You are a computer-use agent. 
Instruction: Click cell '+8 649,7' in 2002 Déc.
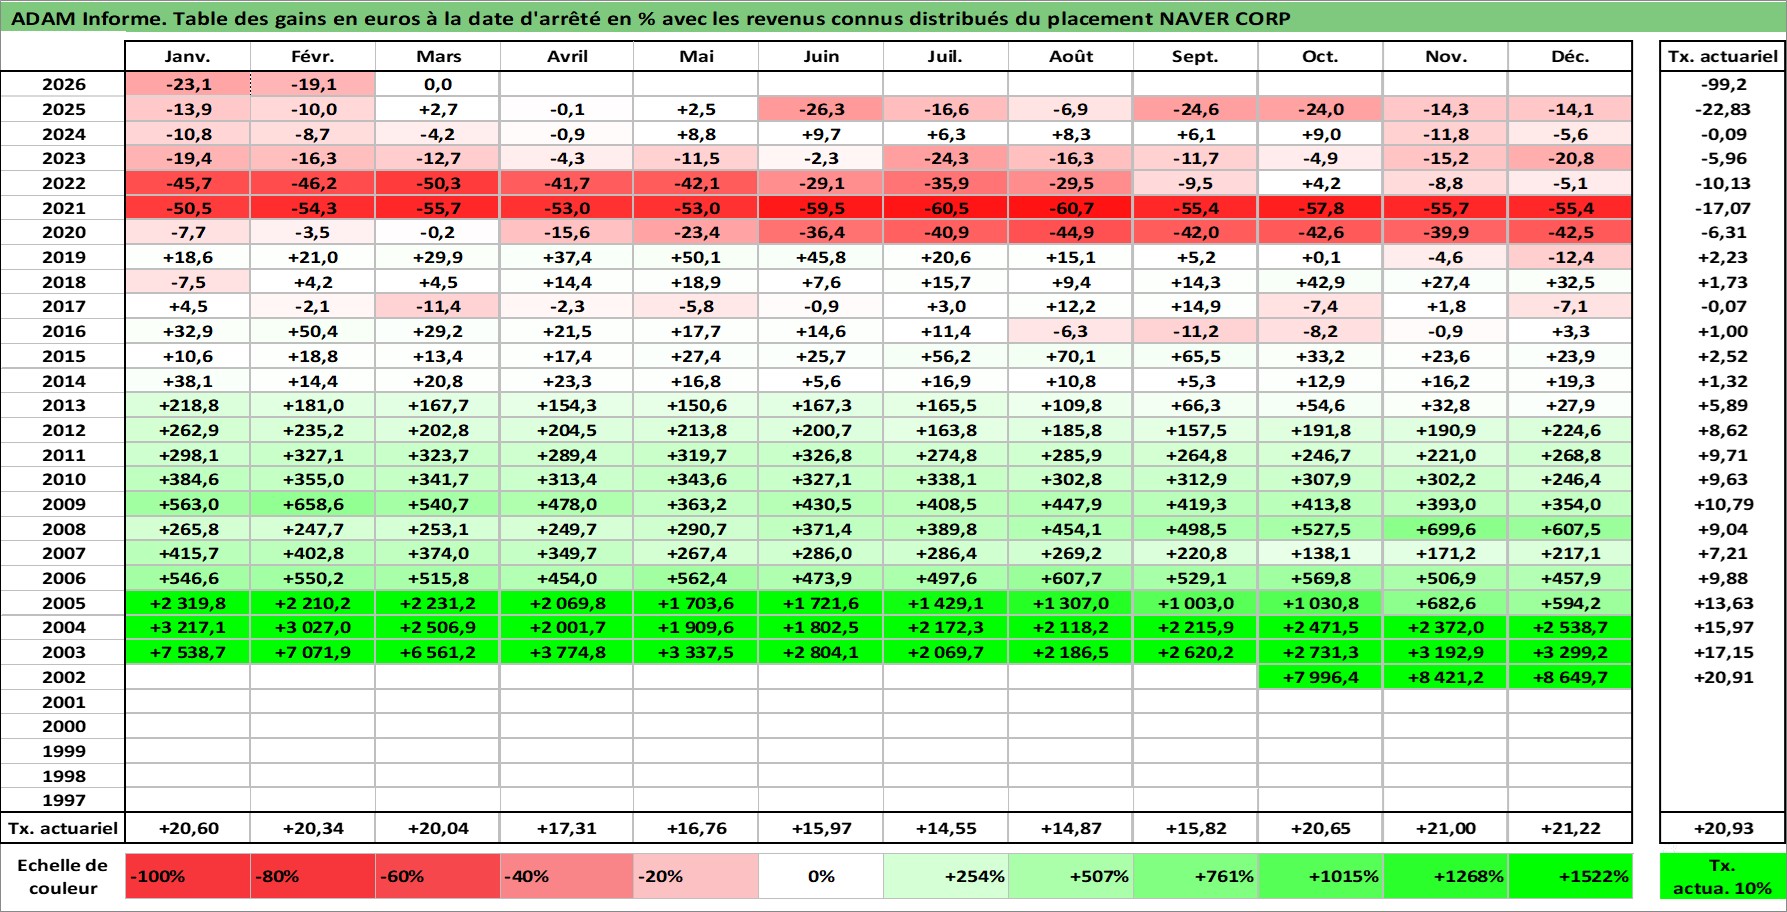1570,677
